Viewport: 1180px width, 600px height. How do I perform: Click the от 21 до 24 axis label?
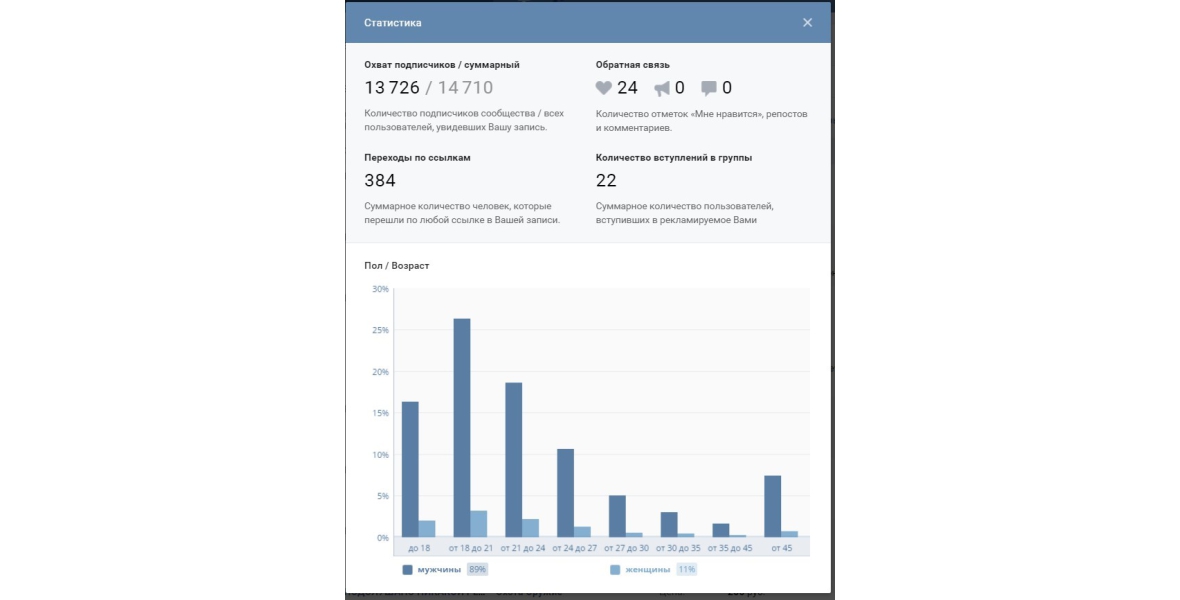pyautogui.click(x=523, y=548)
